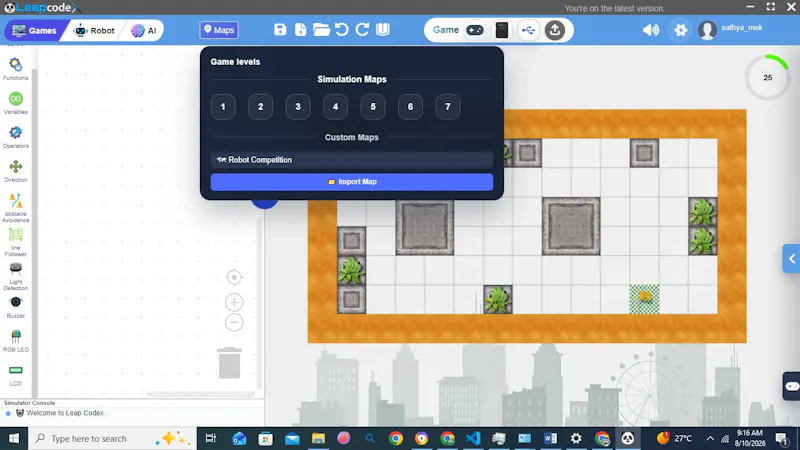Click the circular timer showing 25
The image size is (800, 450).
click(x=767, y=78)
